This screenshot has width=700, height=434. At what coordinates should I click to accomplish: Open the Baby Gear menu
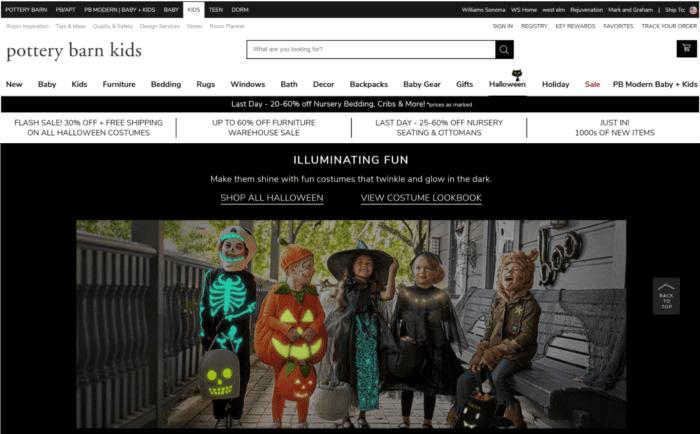pos(422,84)
